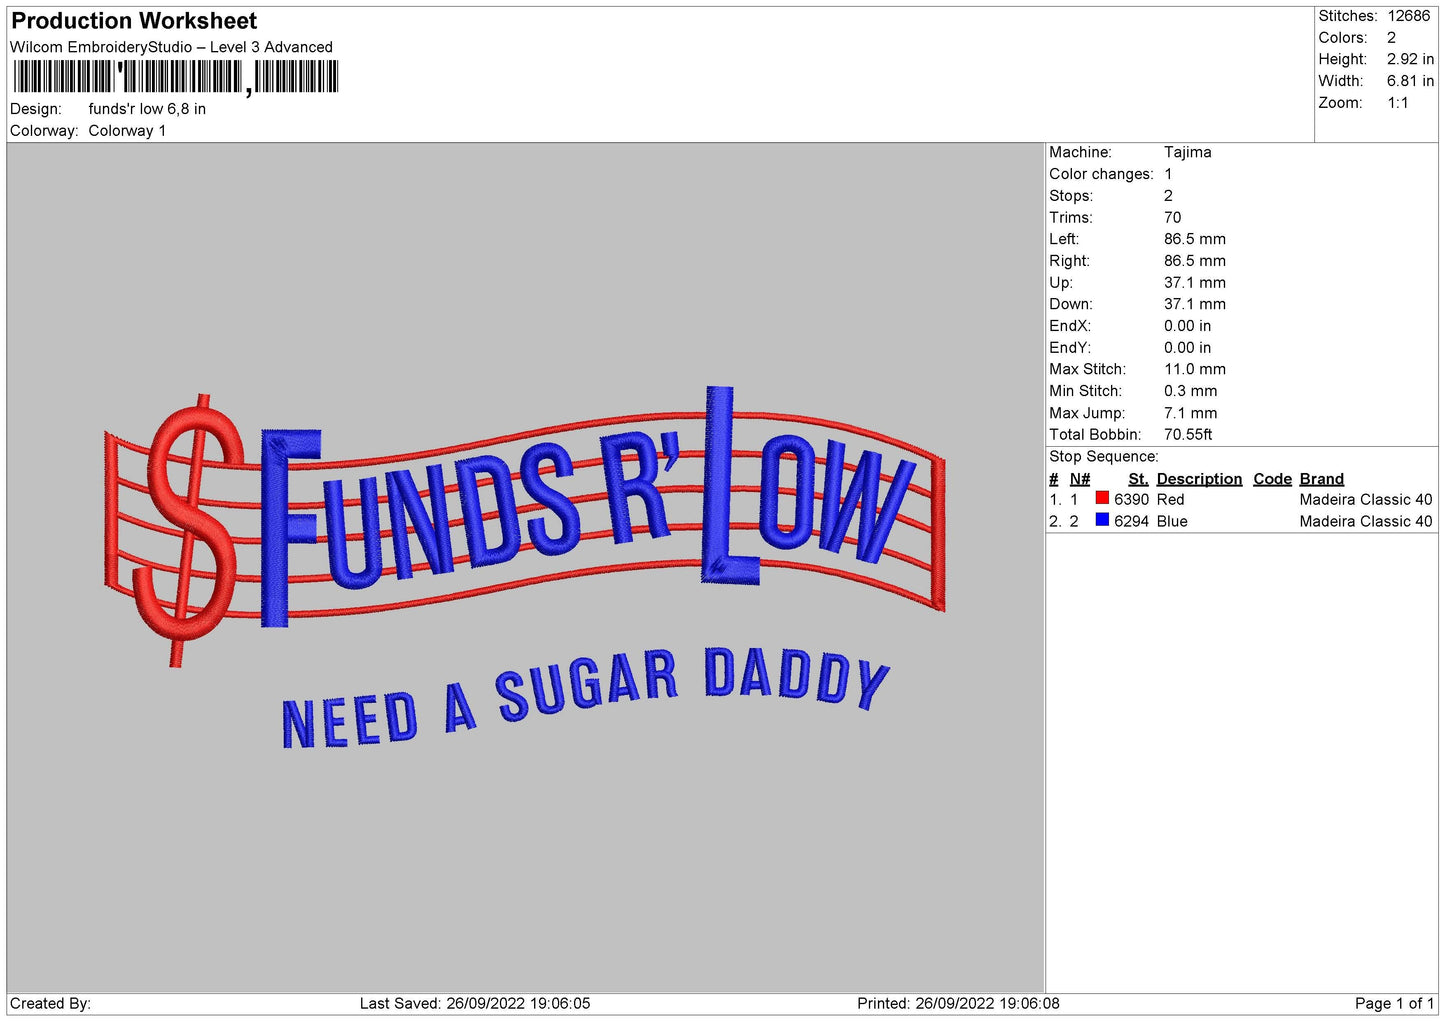Click the 'Colorway 1' value
Screen dimensions: 1445x1021
(127, 131)
